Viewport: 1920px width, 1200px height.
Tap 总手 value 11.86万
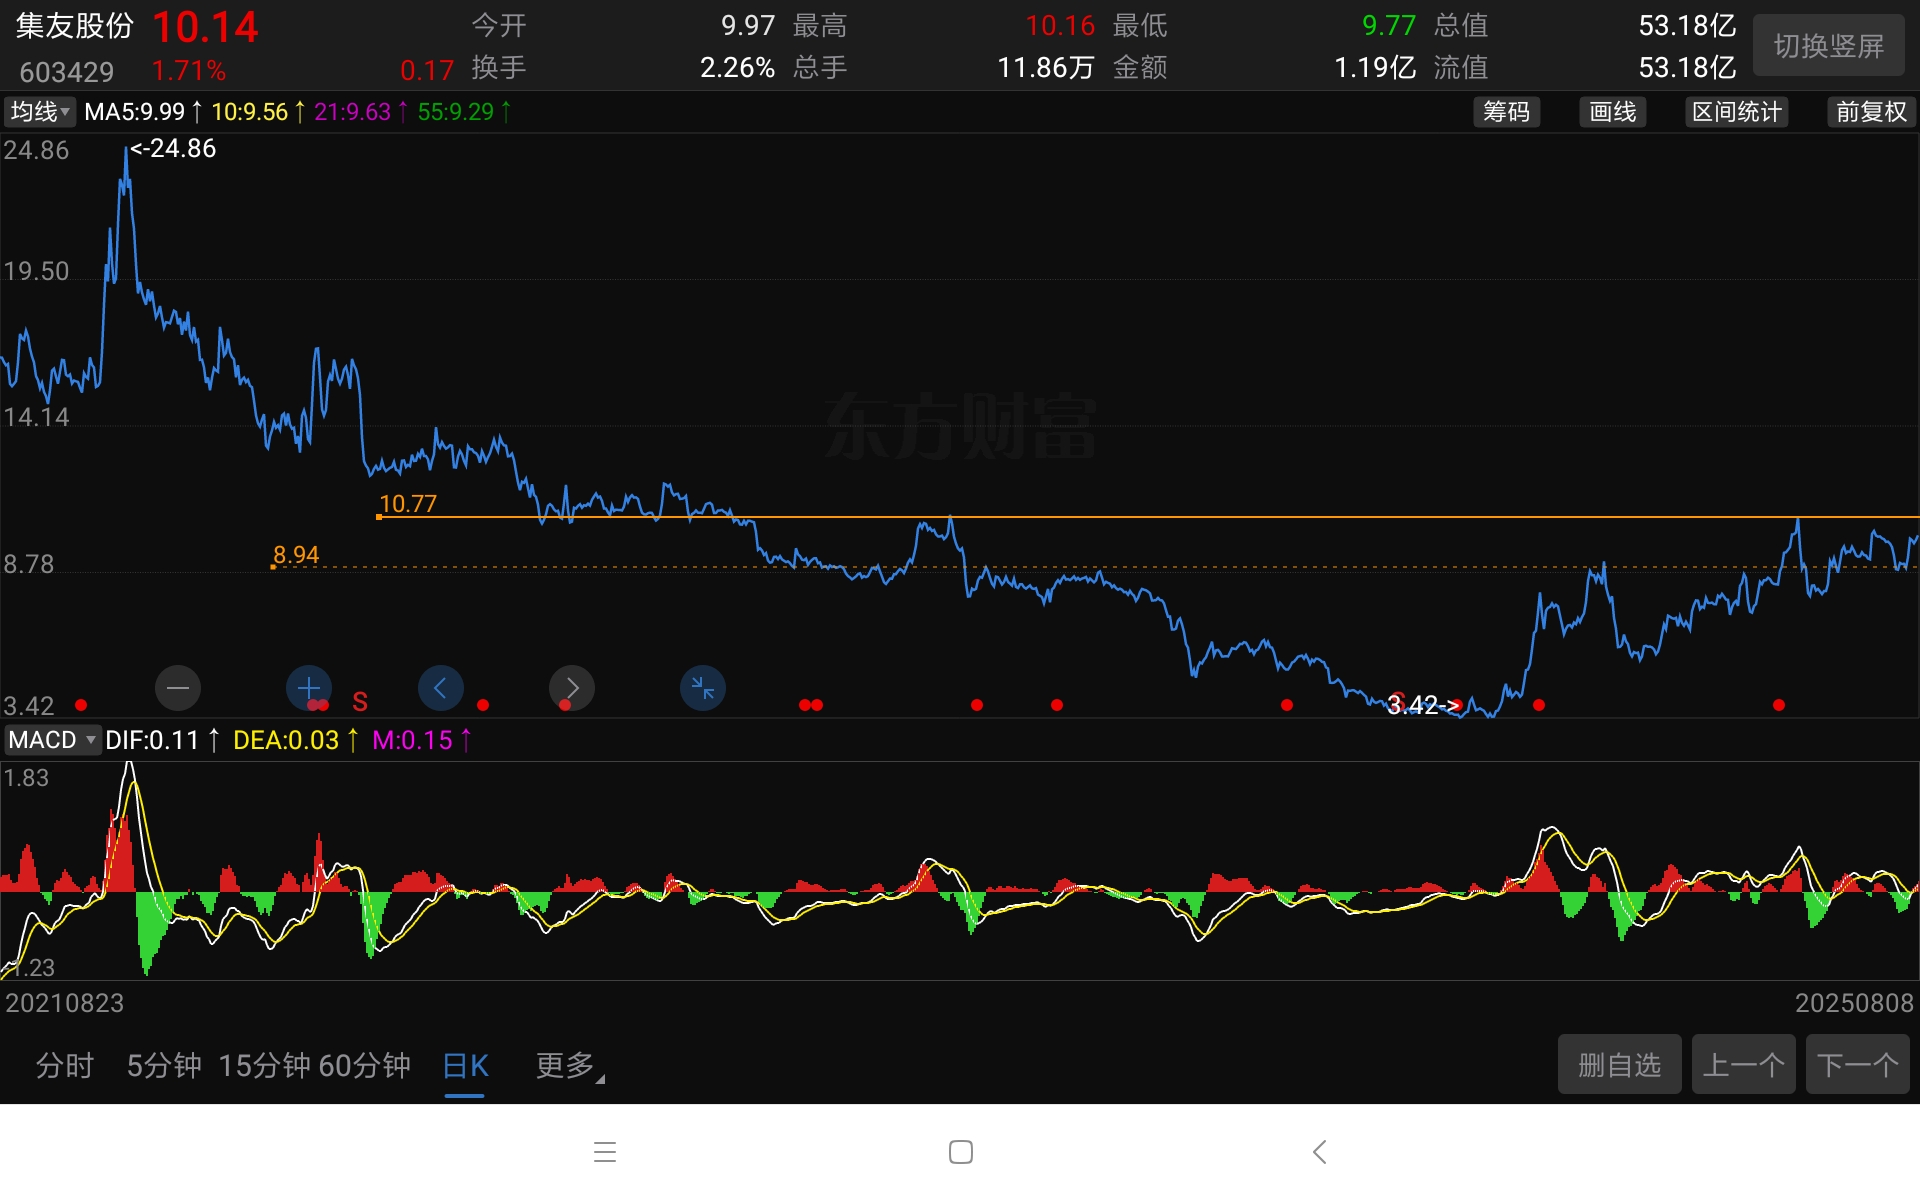1045,68
